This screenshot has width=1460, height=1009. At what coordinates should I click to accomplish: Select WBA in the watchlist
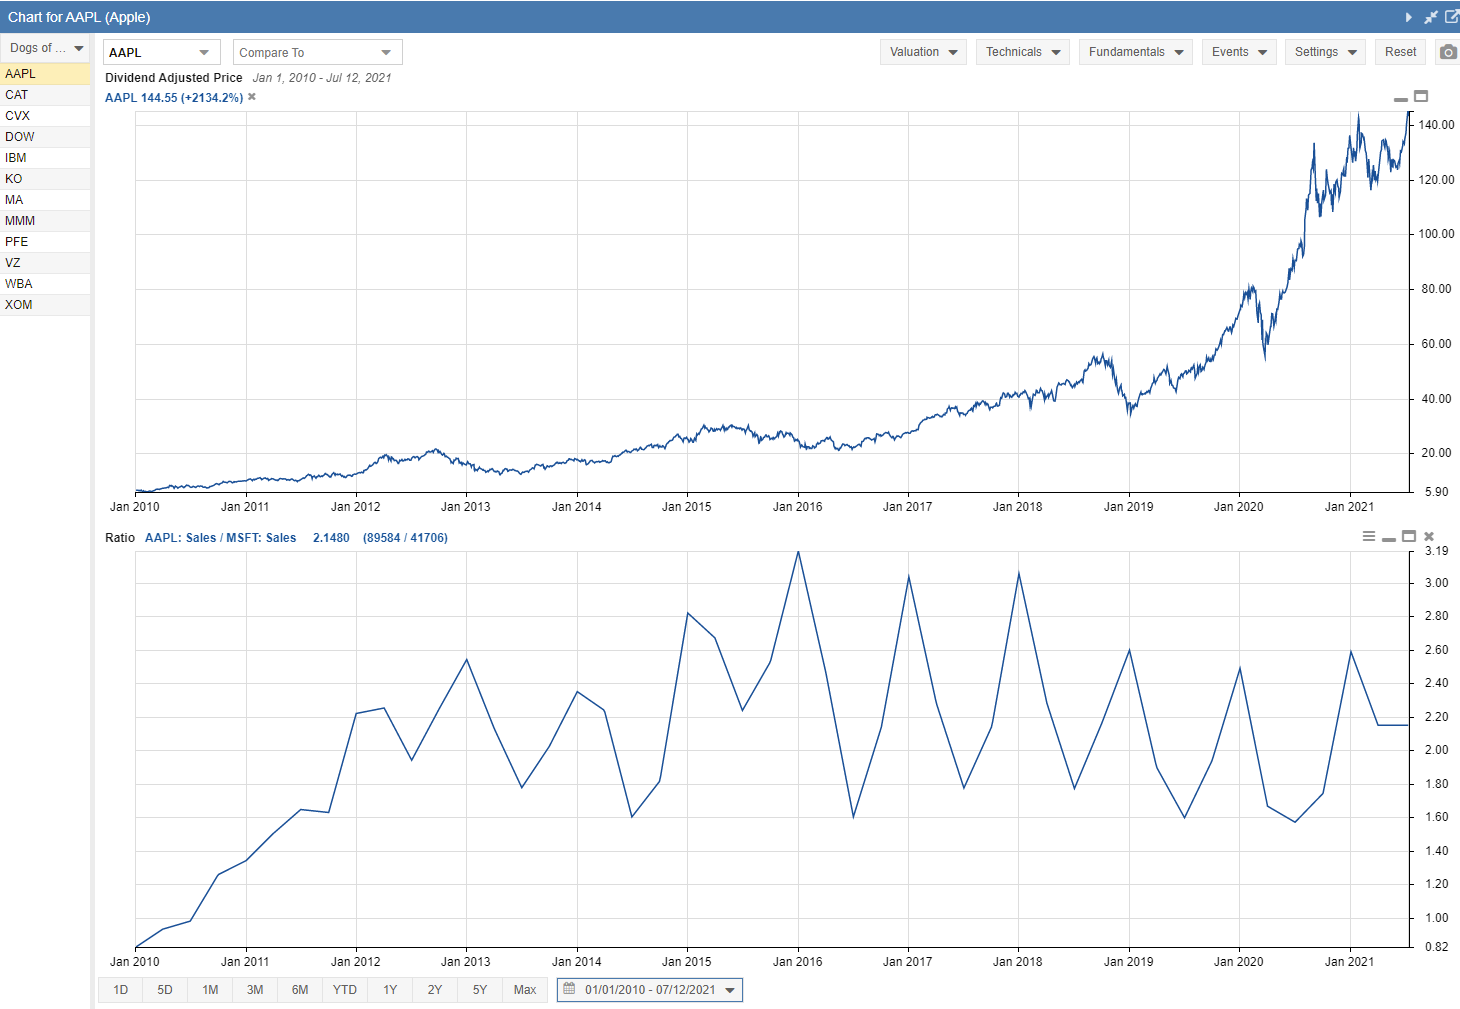tap(45, 284)
